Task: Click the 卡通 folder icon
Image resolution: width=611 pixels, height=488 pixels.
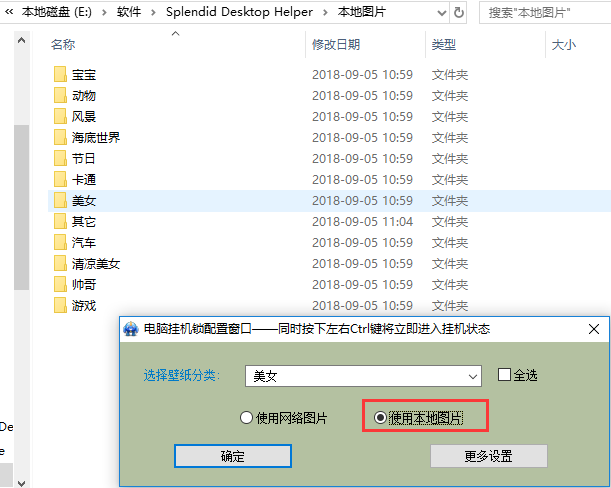Action: tap(60, 179)
